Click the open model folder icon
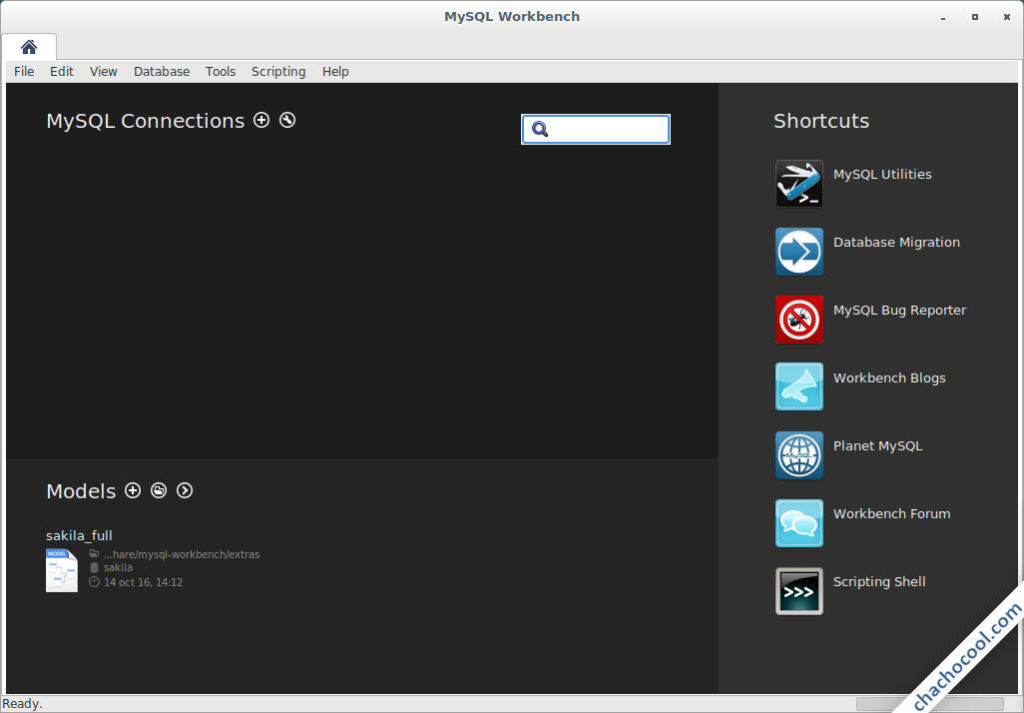Image resolution: width=1024 pixels, height=713 pixels. pyautogui.click(x=159, y=491)
